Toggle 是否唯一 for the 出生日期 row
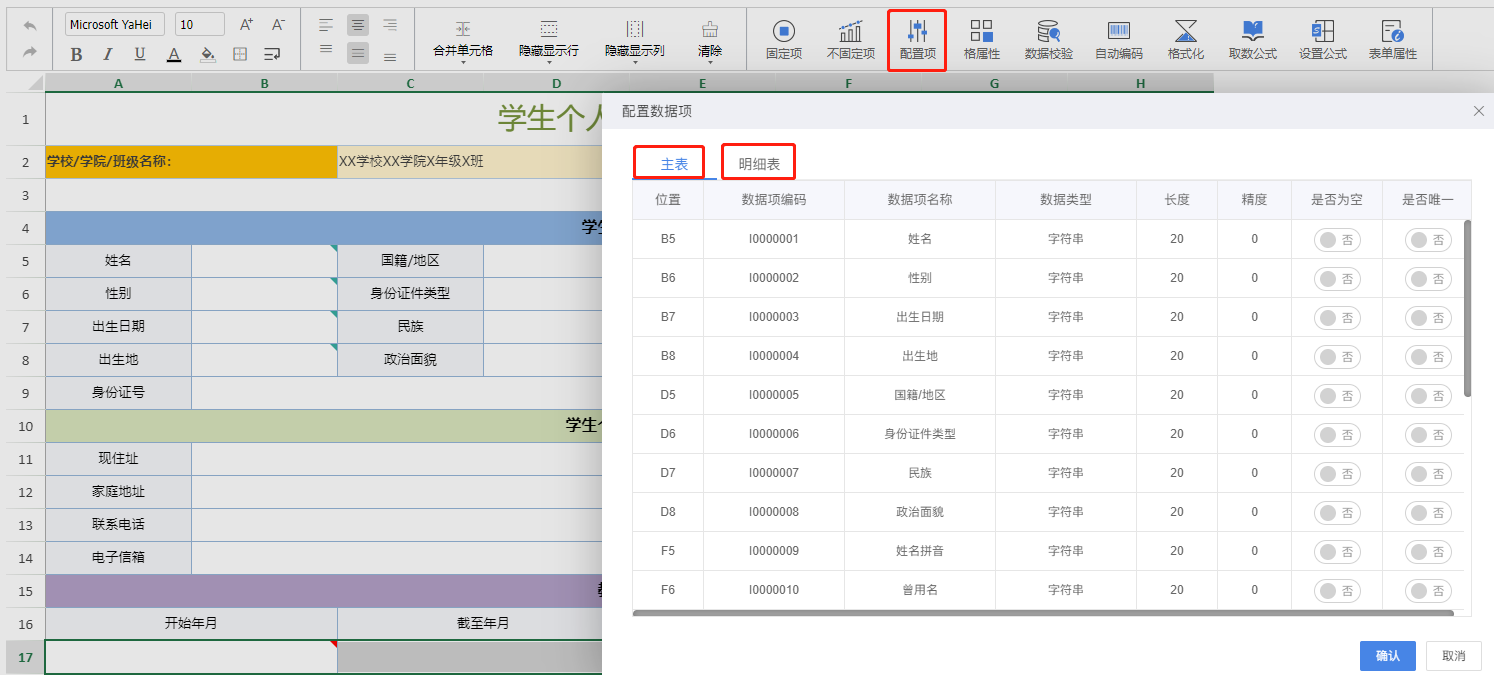 pos(1428,318)
